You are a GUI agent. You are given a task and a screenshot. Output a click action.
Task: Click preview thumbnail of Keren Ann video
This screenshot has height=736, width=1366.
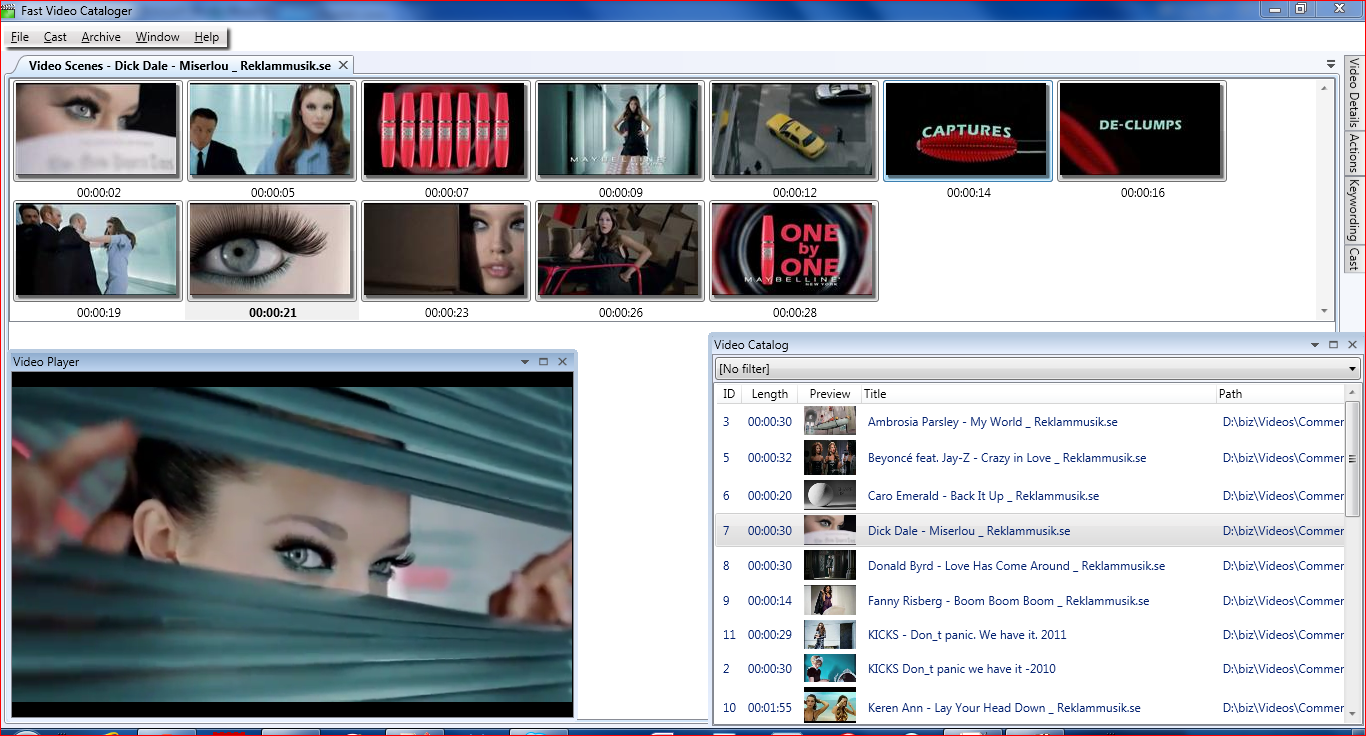[830, 707]
